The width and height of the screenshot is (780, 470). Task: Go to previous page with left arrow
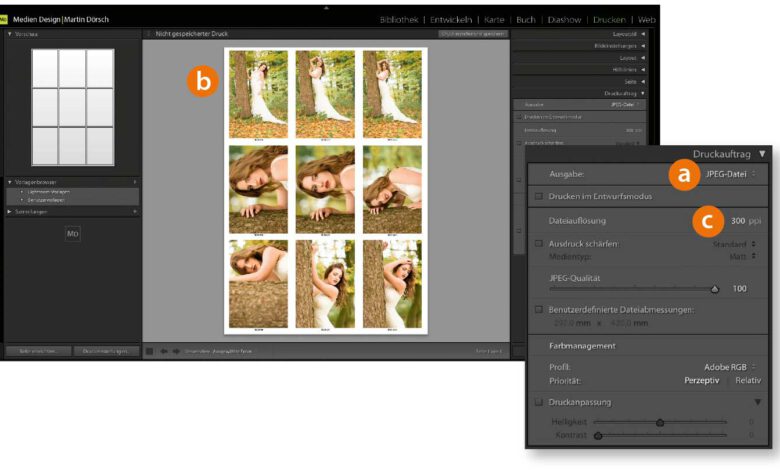click(x=164, y=351)
